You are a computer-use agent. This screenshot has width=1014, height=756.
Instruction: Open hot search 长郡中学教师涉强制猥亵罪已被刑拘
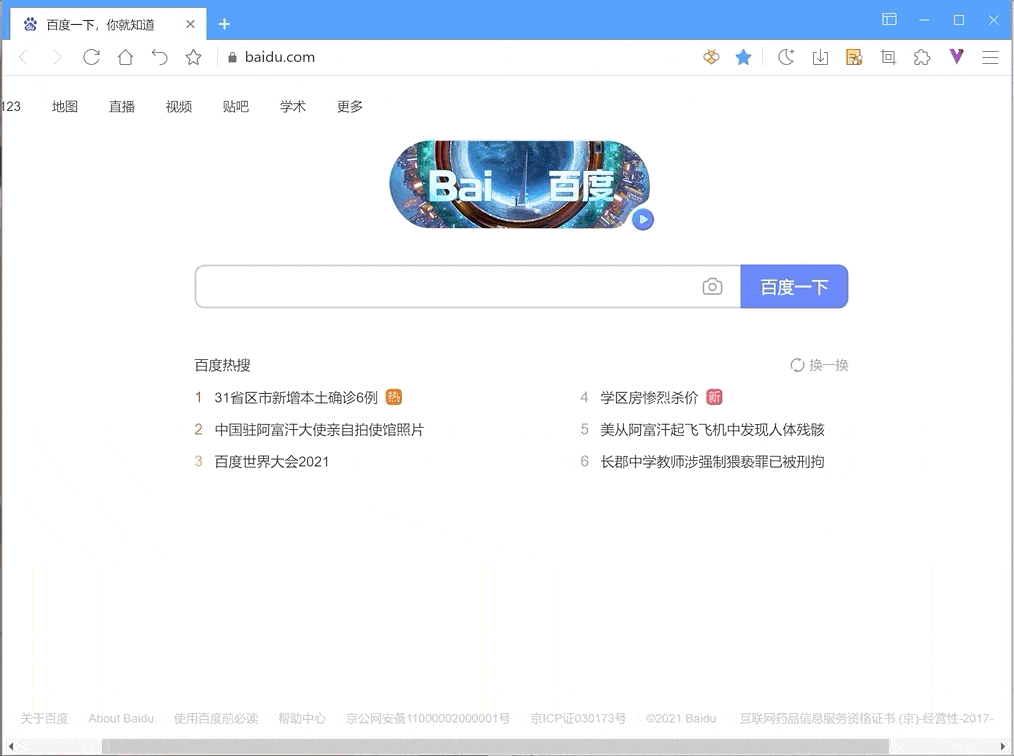coord(712,462)
